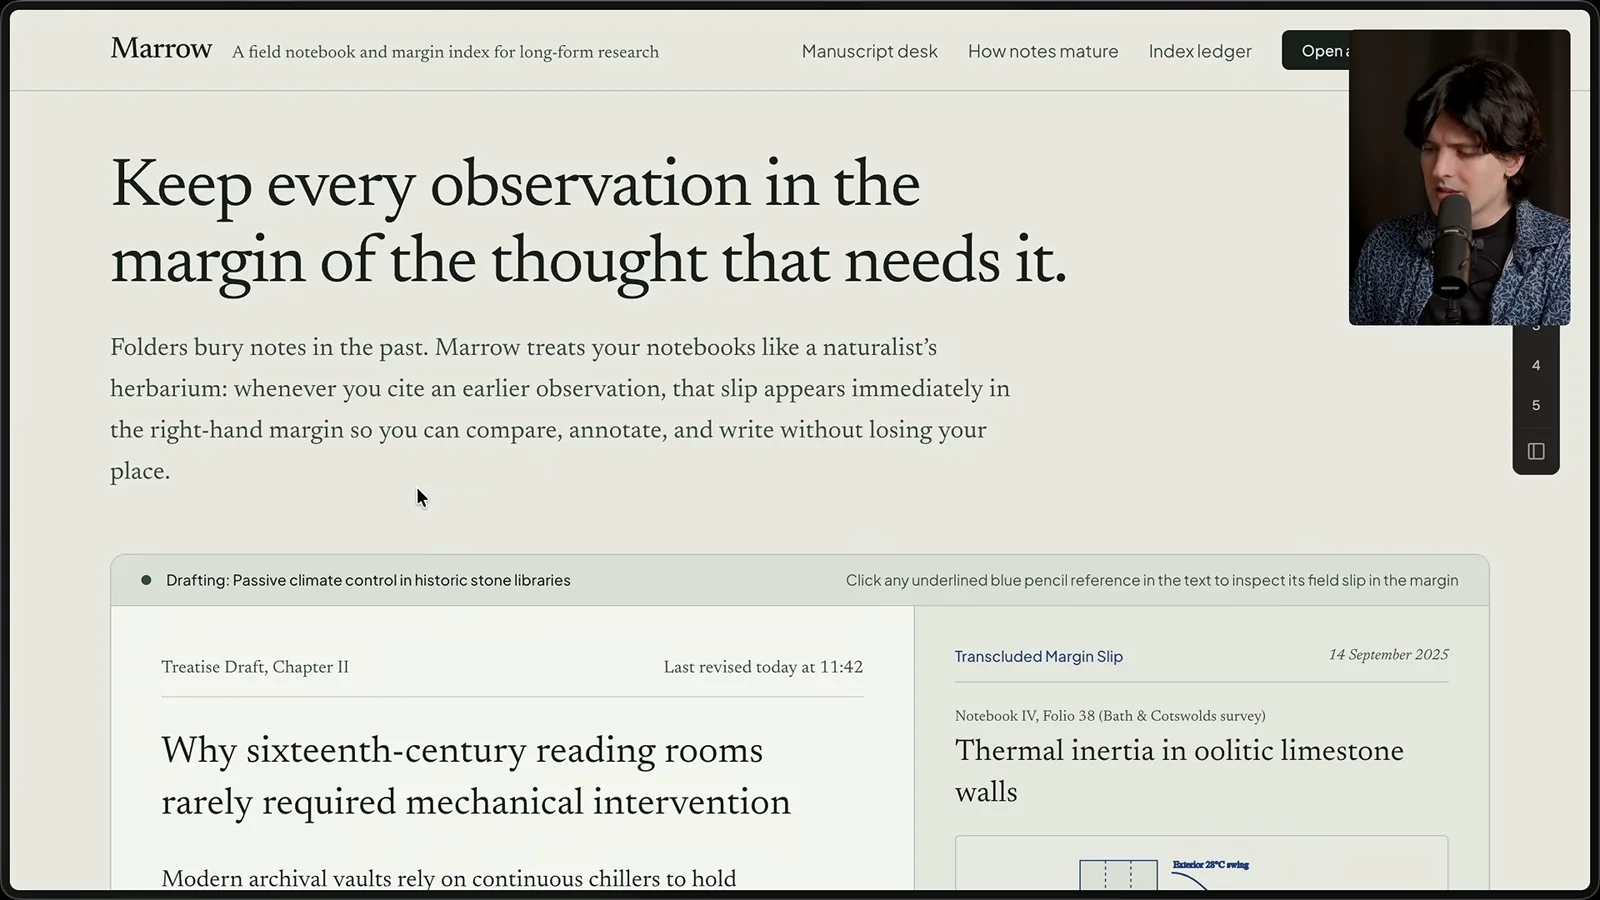Click the webcam video overlay
The image size is (1600, 900).
click(1459, 177)
